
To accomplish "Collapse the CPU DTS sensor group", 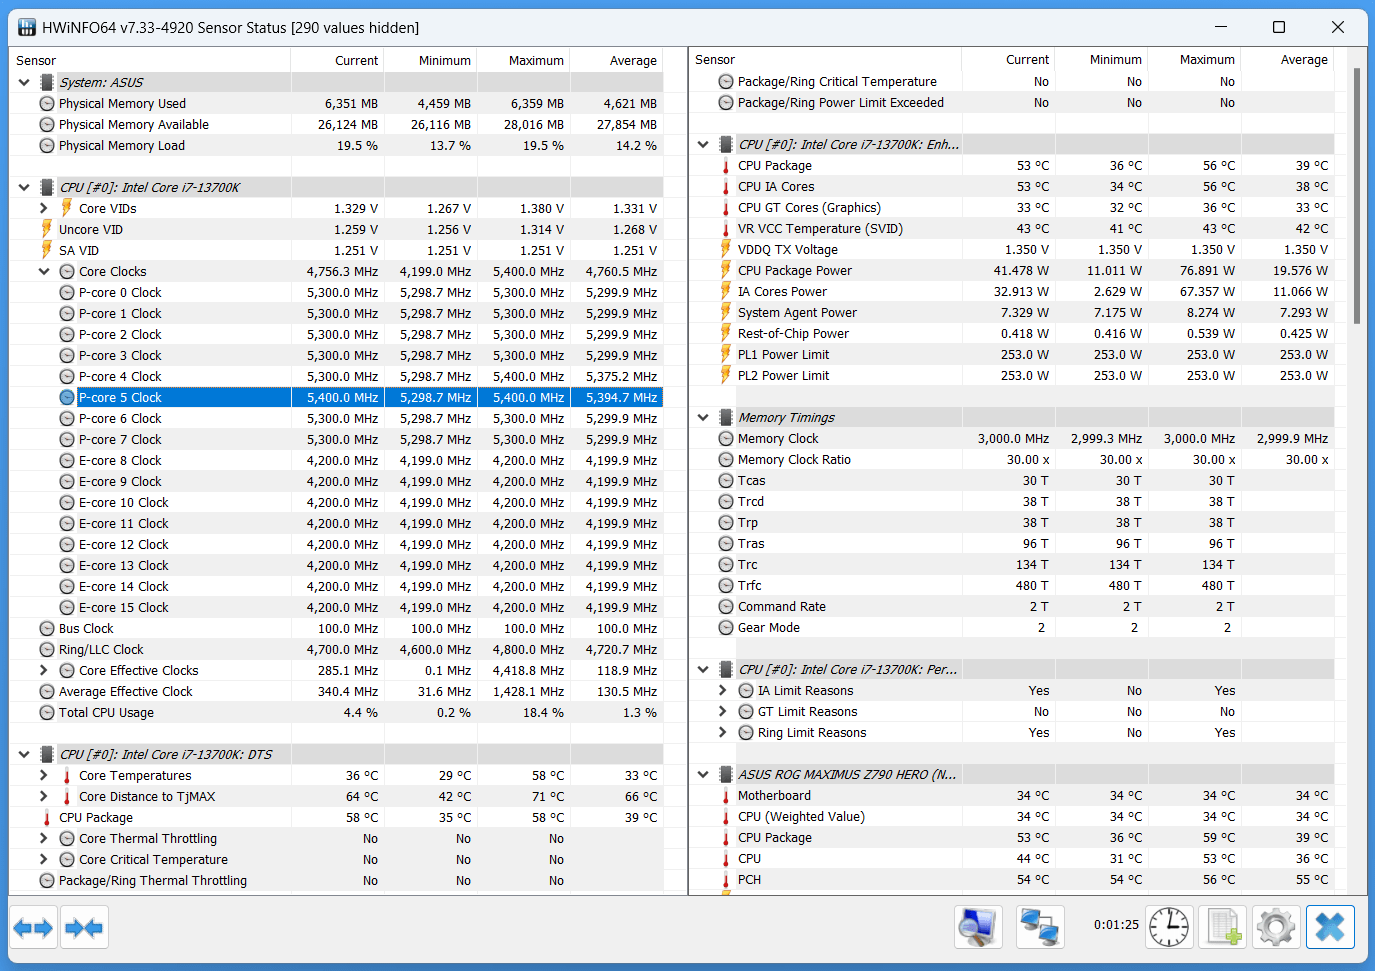I will pos(24,754).
